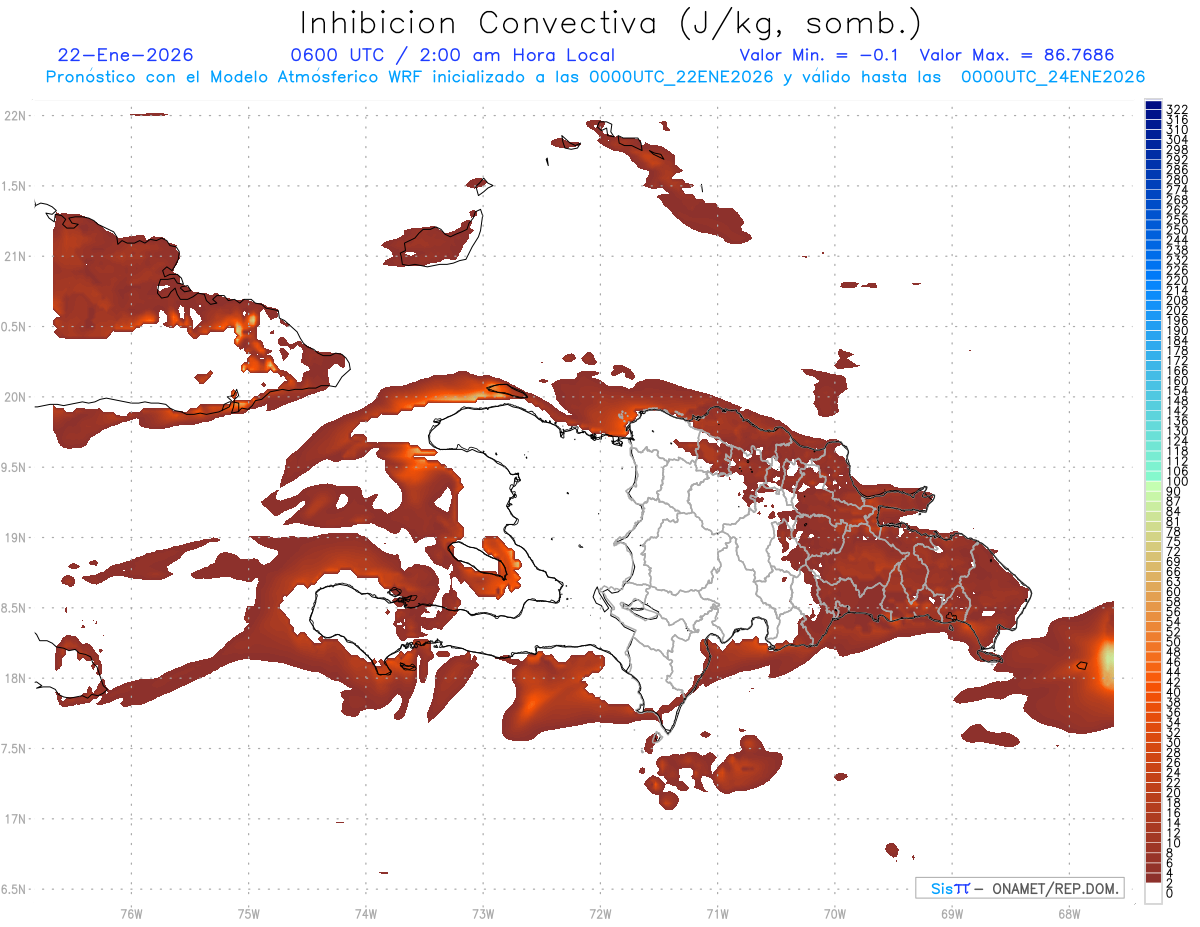Click the "20N" latitude label
The height and width of the screenshot is (927, 1200).
coord(14,397)
